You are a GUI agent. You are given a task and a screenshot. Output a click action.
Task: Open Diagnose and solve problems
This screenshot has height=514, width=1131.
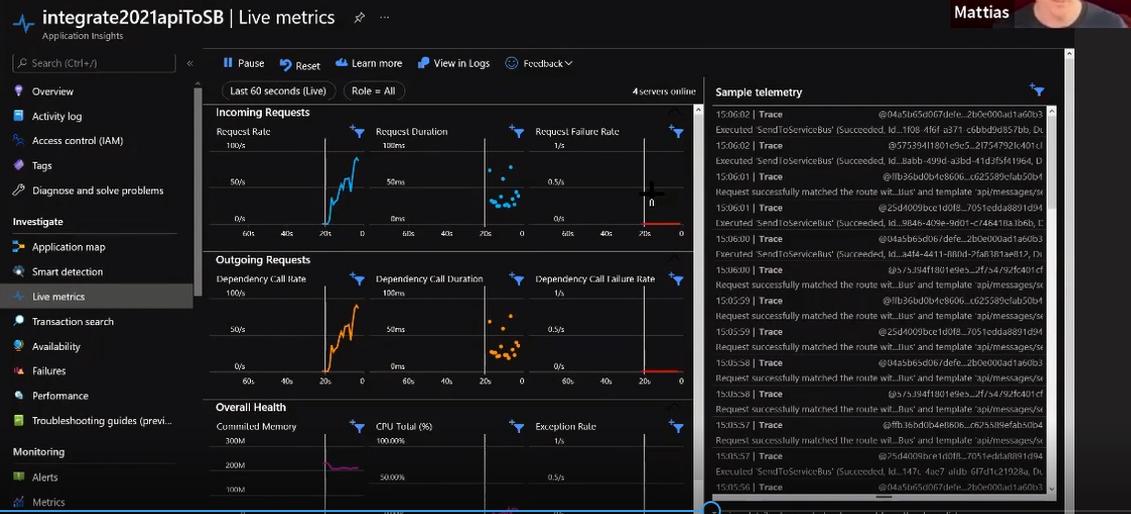[97, 190]
